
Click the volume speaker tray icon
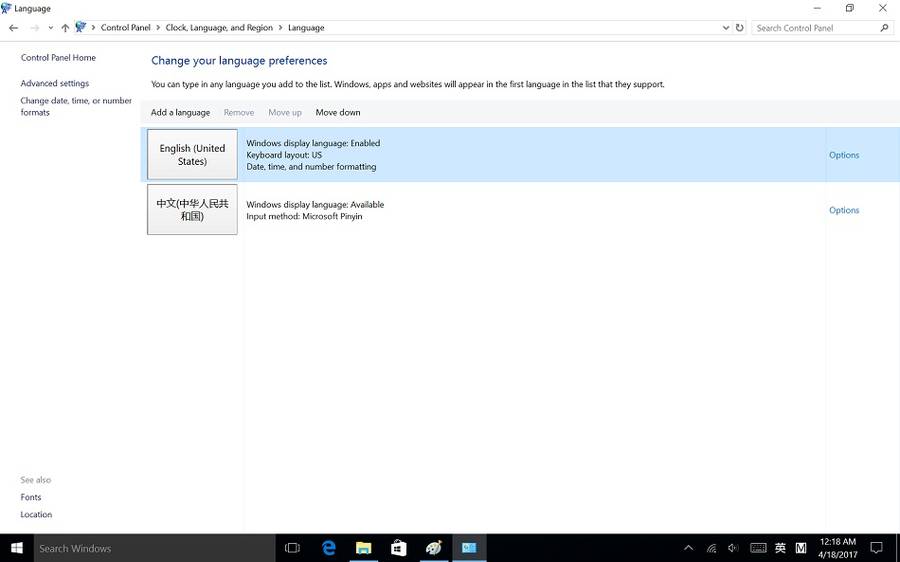tap(734, 548)
